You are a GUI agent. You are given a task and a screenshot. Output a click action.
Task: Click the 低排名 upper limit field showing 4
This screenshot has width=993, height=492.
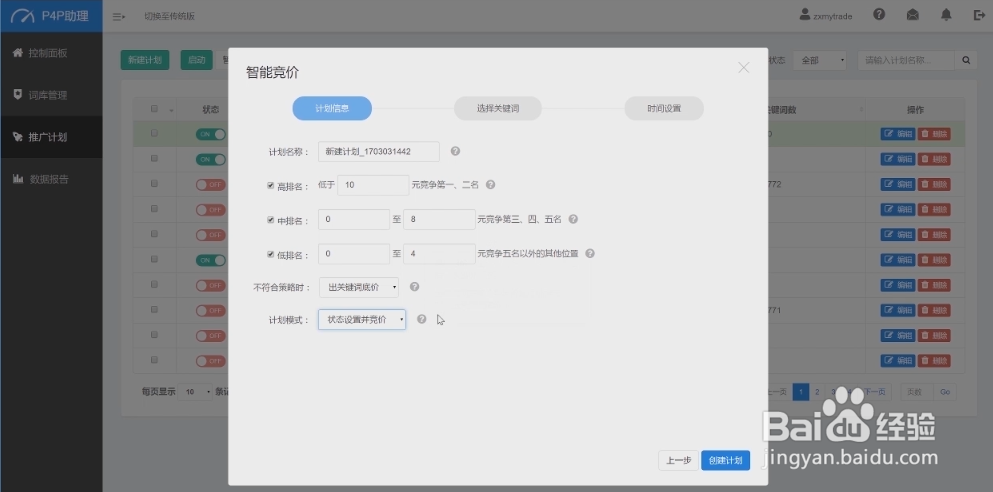440,254
